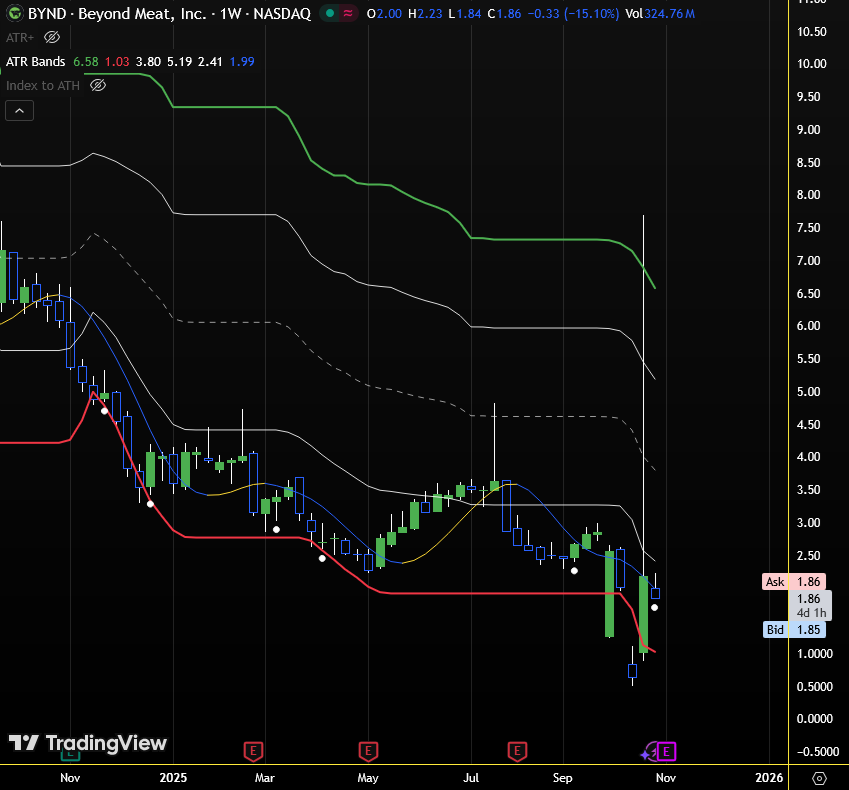Click ATR Bands value 2.41
849x790 pixels.
point(210,62)
